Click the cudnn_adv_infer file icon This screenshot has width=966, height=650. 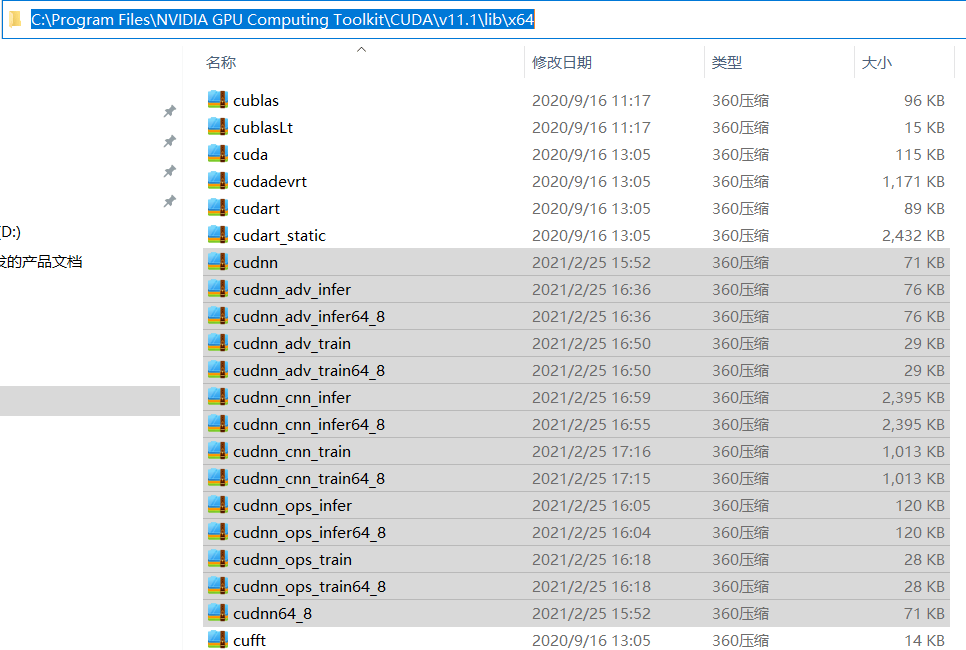click(x=218, y=289)
